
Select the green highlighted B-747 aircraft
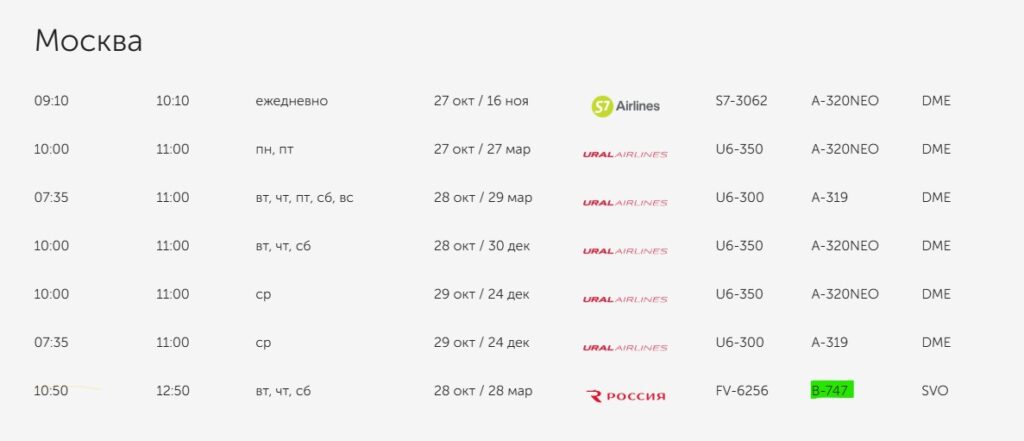[x=831, y=390]
